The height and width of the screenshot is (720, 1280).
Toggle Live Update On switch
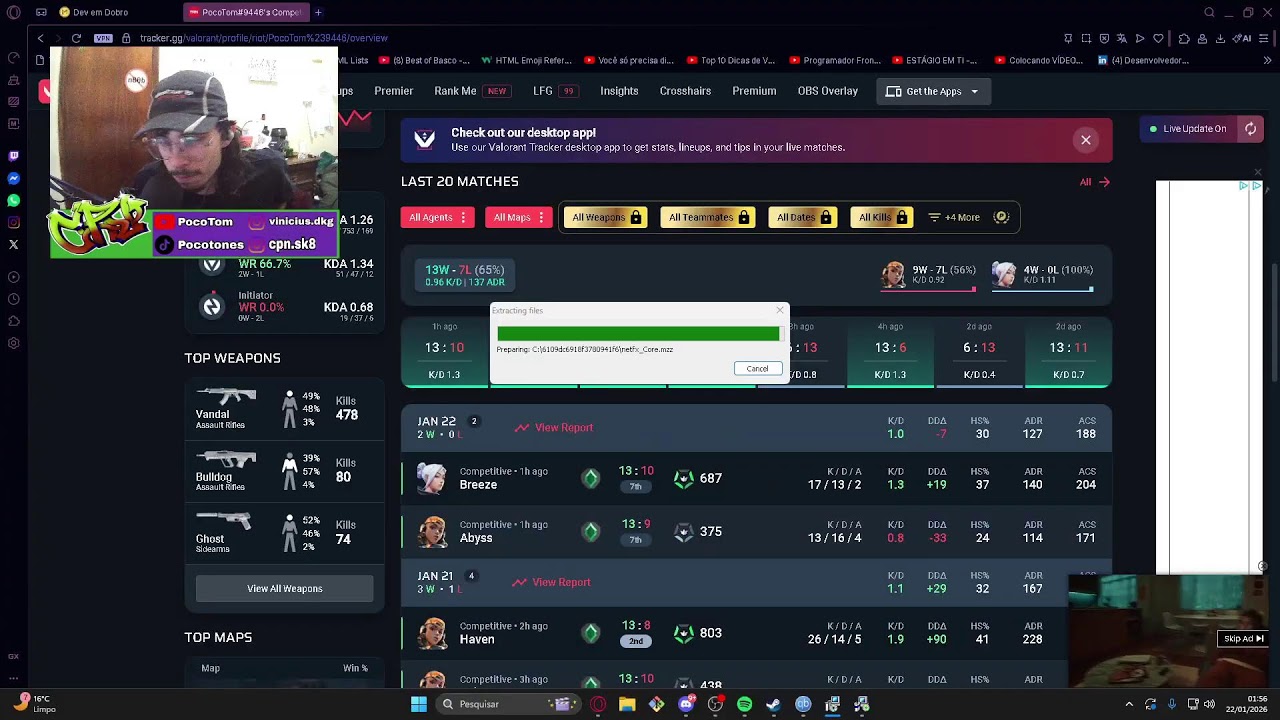(1188, 129)
